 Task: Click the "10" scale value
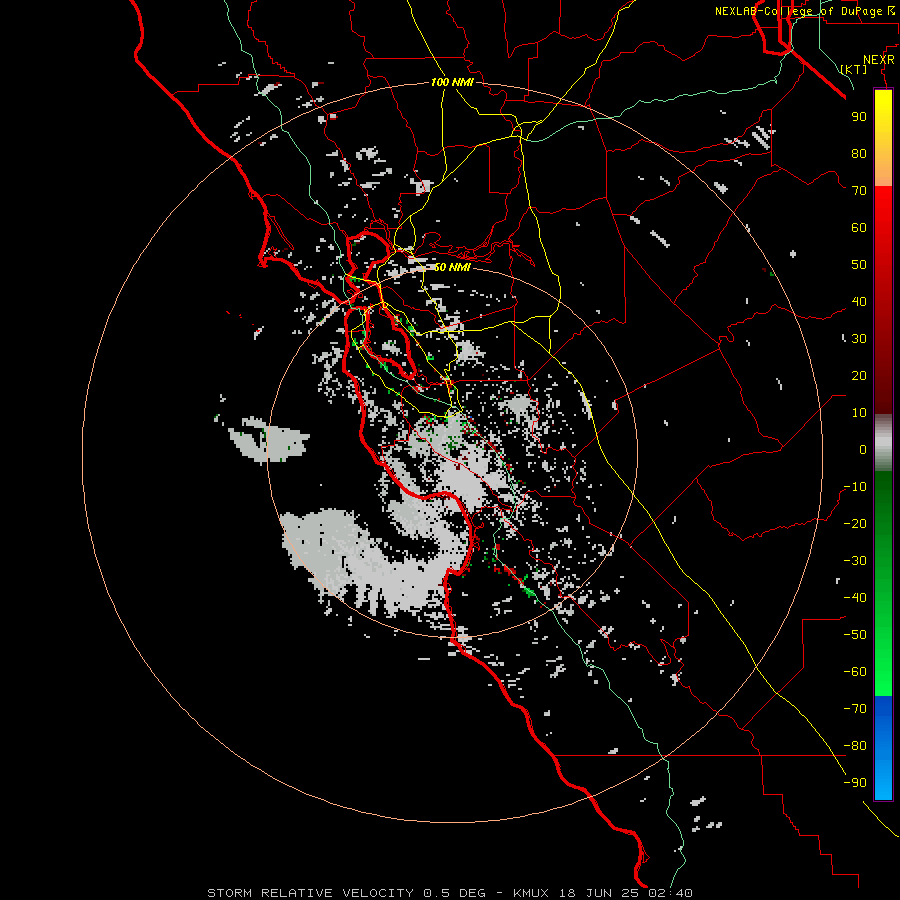pyautogui.click(x=859, y=413)
